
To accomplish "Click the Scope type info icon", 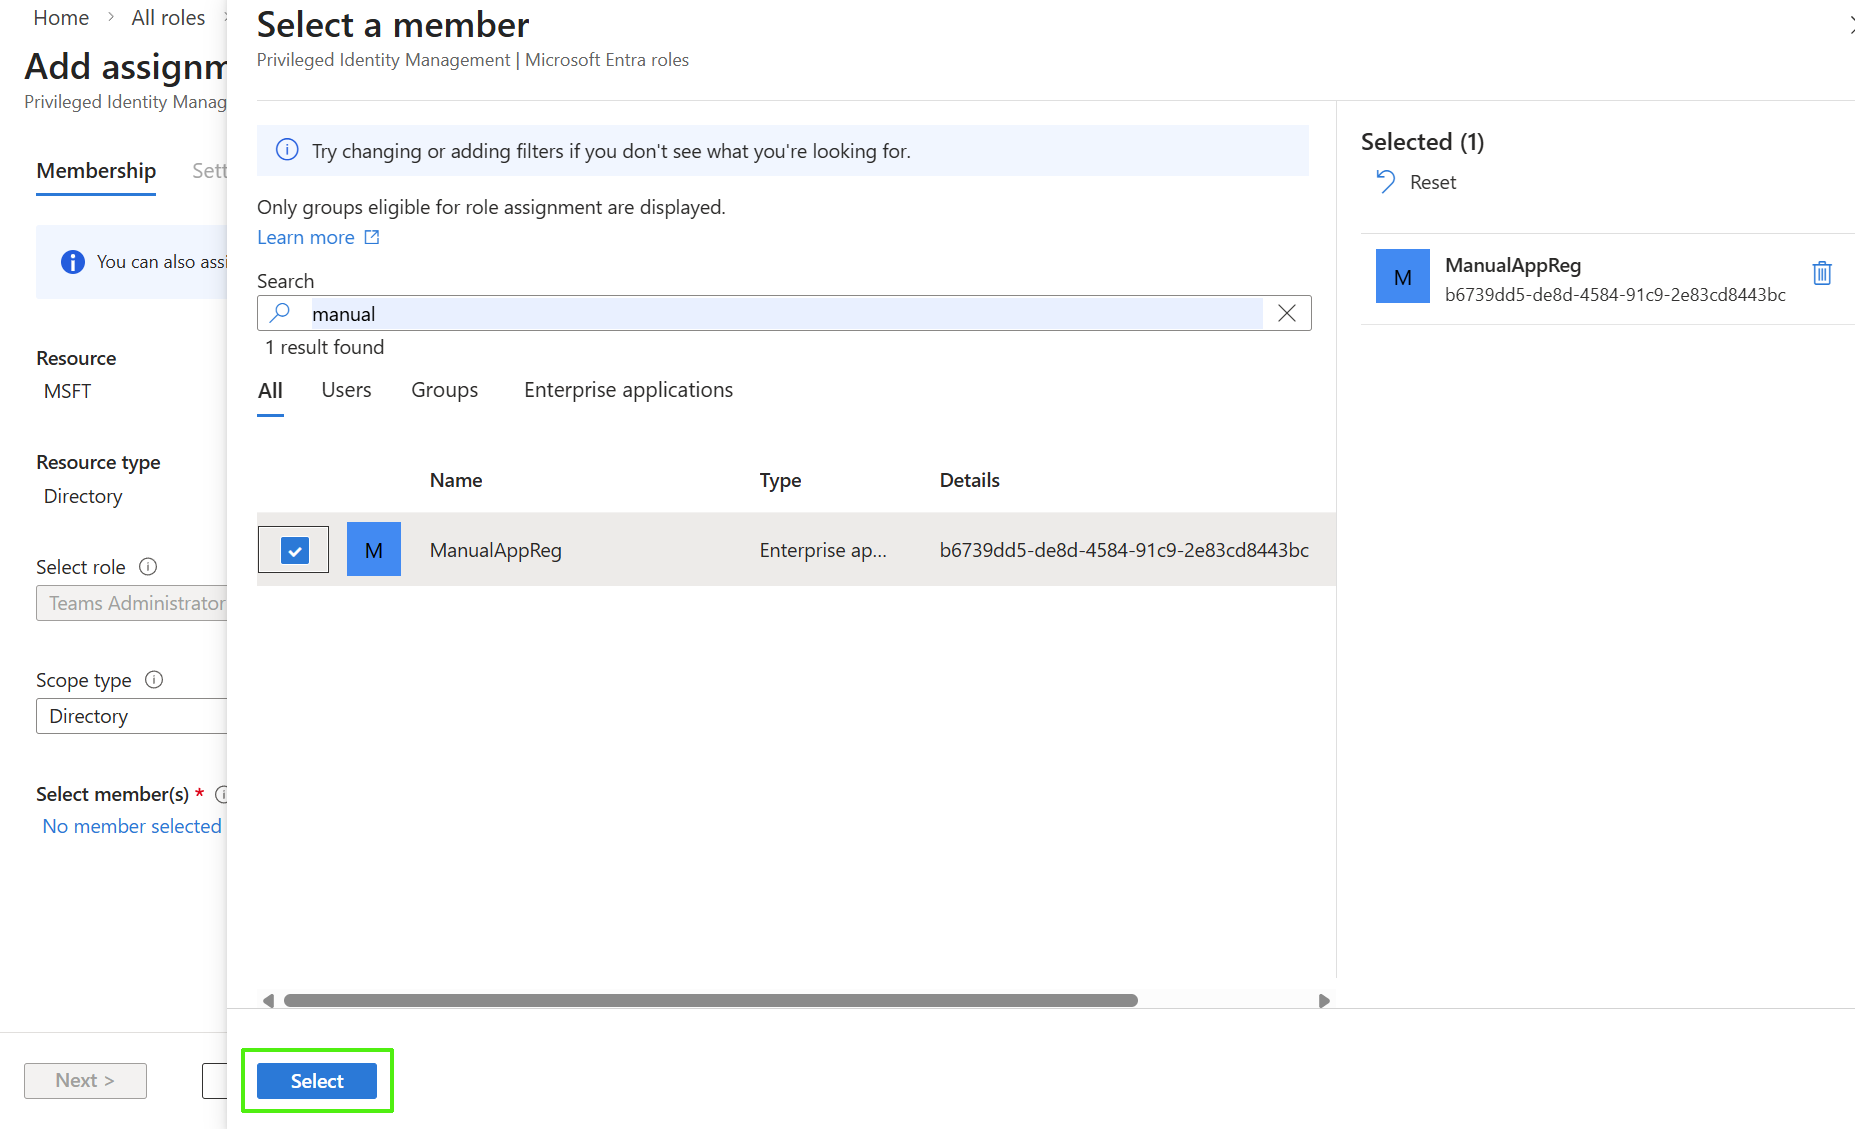I will pyautogui.click(x=154, y=680).
